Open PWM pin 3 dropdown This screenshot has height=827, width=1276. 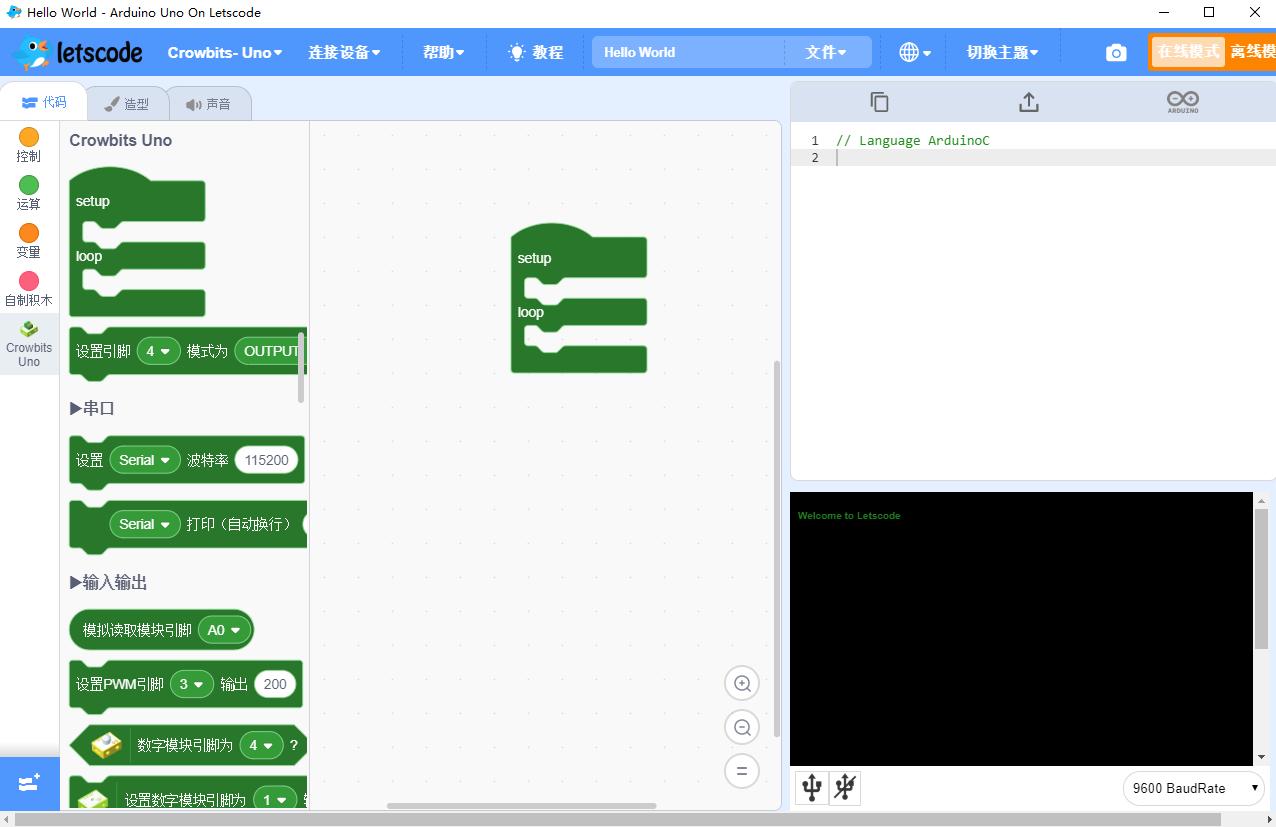tap(192, 684)
